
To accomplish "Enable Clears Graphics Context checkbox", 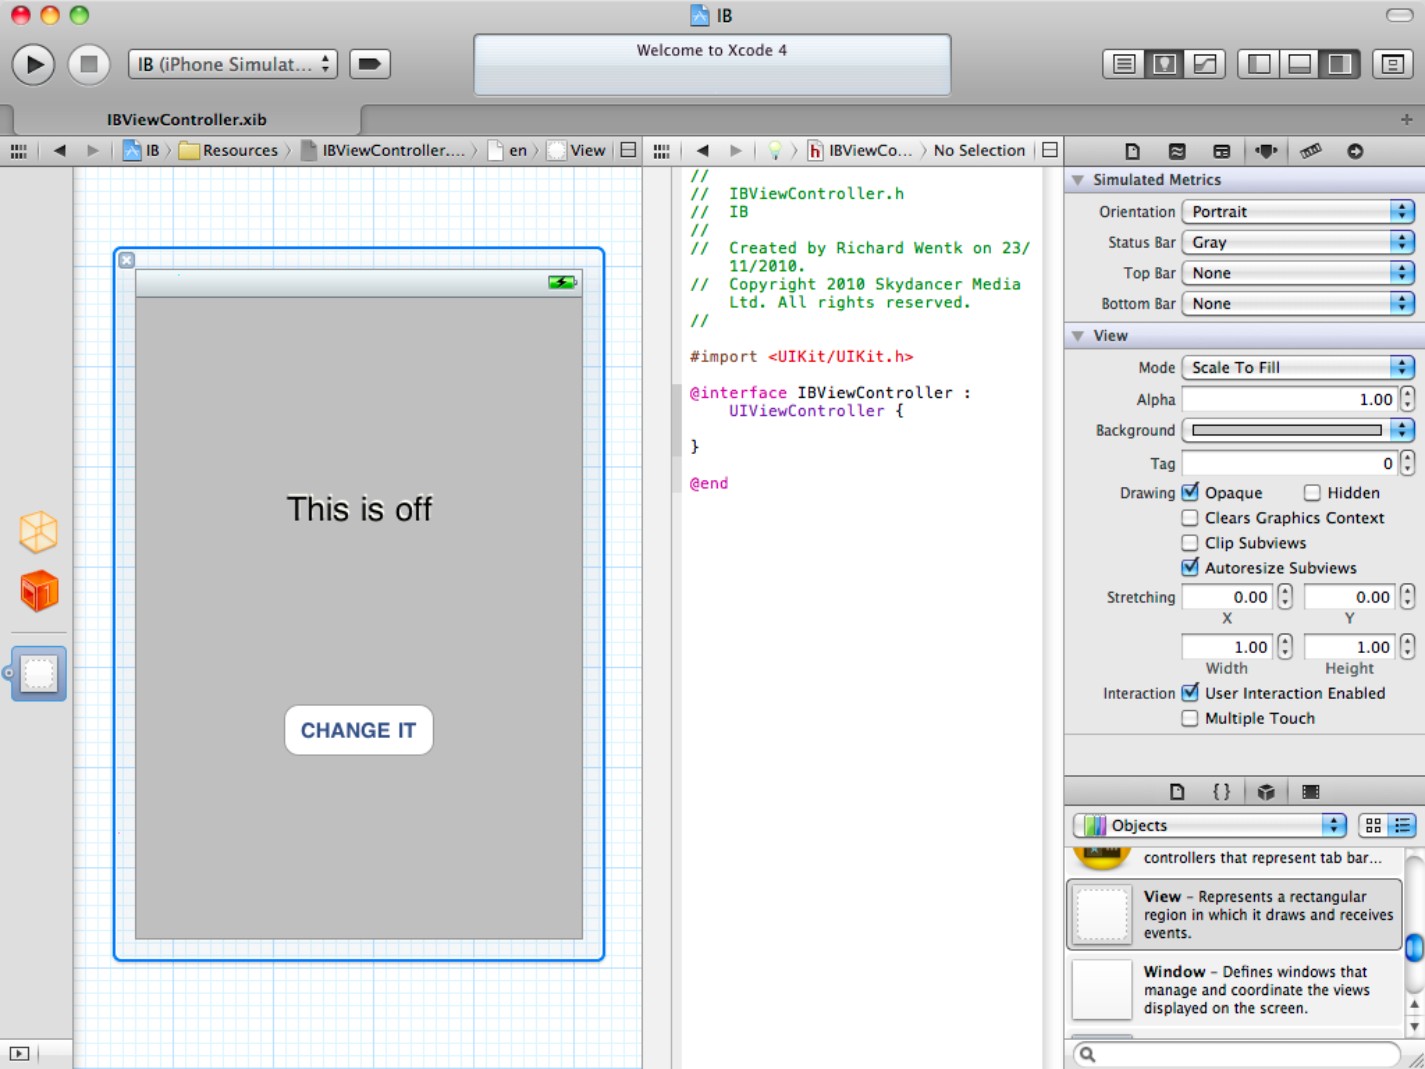I will 1190,518.
